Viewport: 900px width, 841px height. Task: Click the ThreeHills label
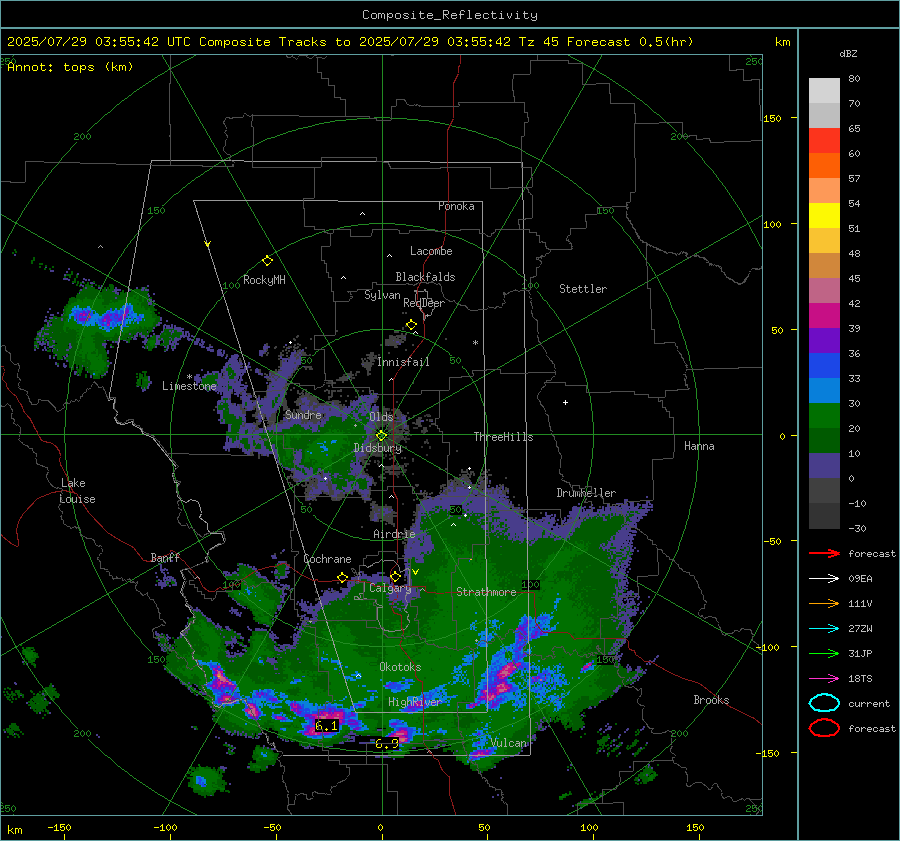click(x=503, y=437)
